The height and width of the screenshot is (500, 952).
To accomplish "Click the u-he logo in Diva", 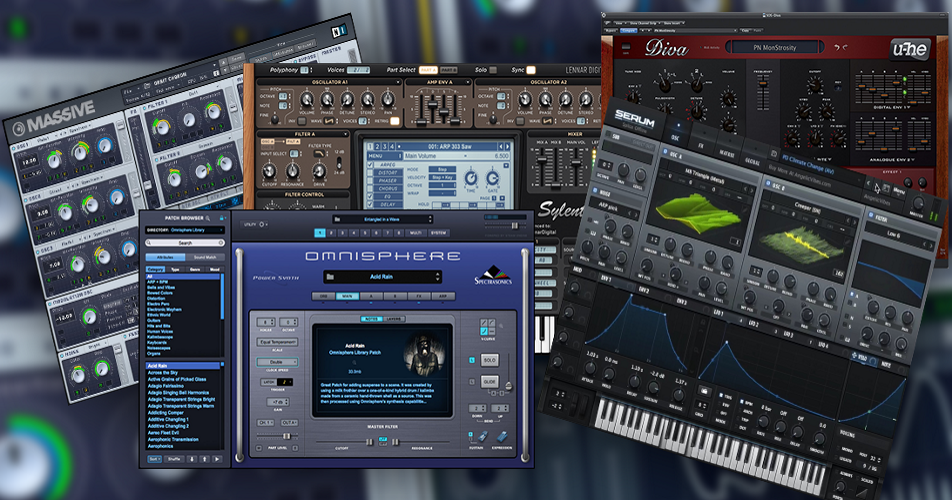I will 911,49.
